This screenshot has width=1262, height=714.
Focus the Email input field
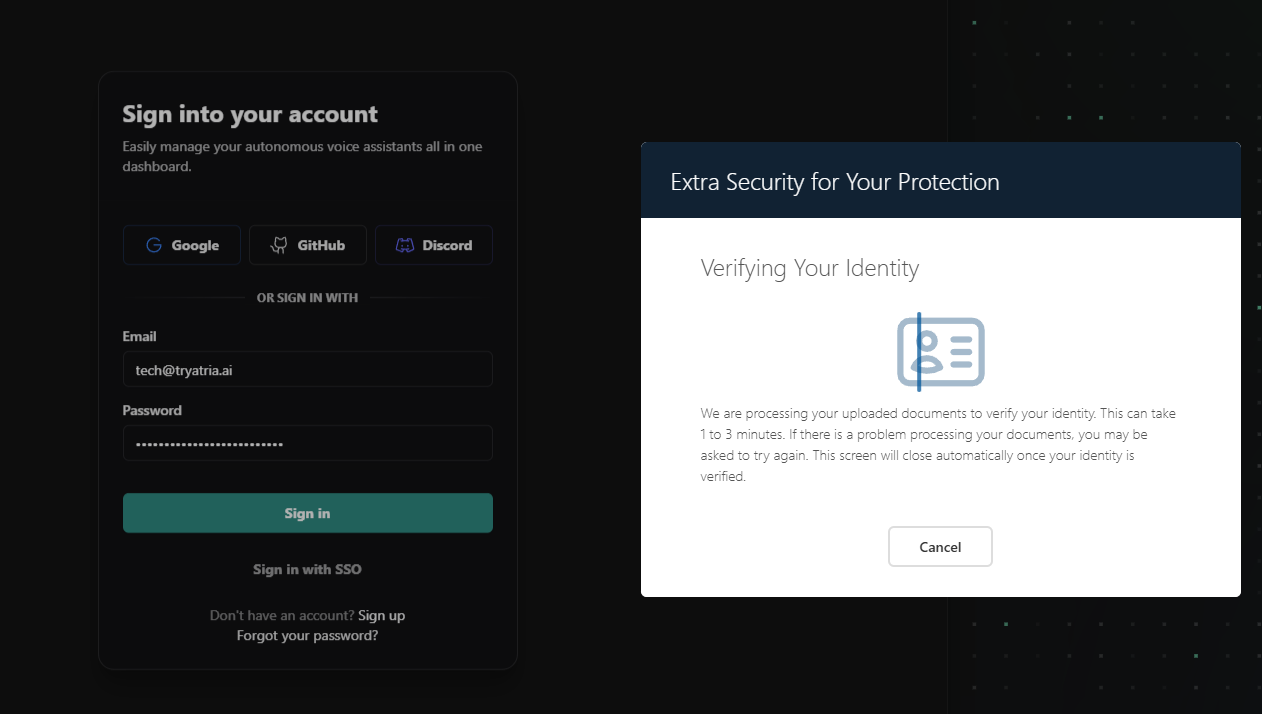(x=308, y=369)
